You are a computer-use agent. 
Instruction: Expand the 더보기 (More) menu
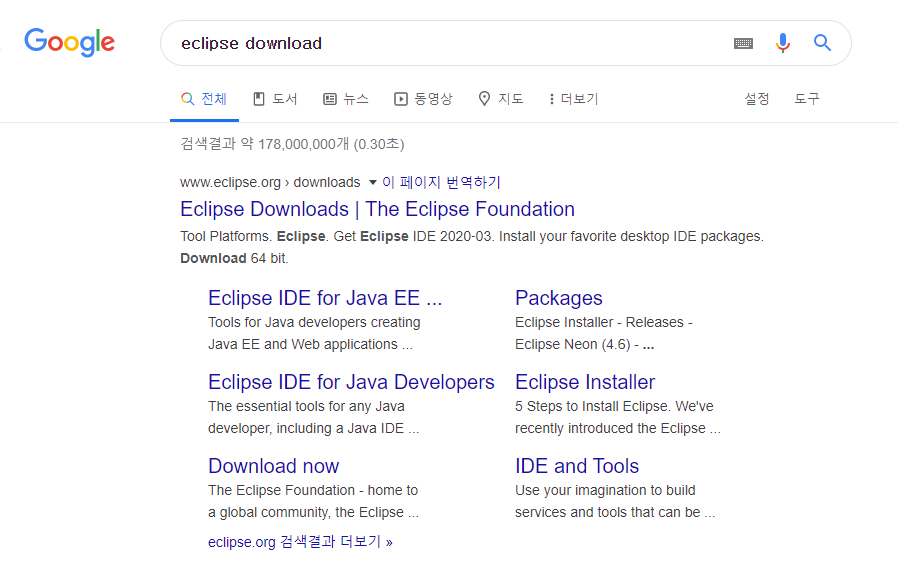coord(573,99)
